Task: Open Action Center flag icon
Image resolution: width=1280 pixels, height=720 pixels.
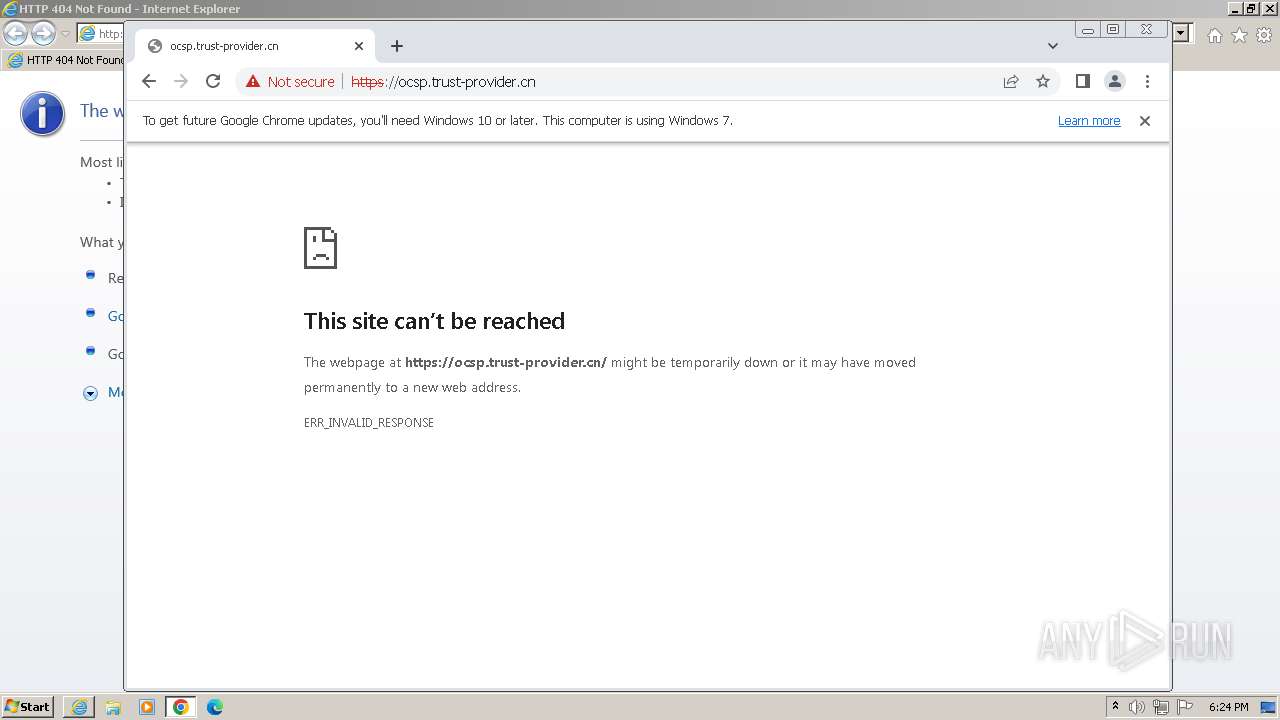Action: (1185, 707)
